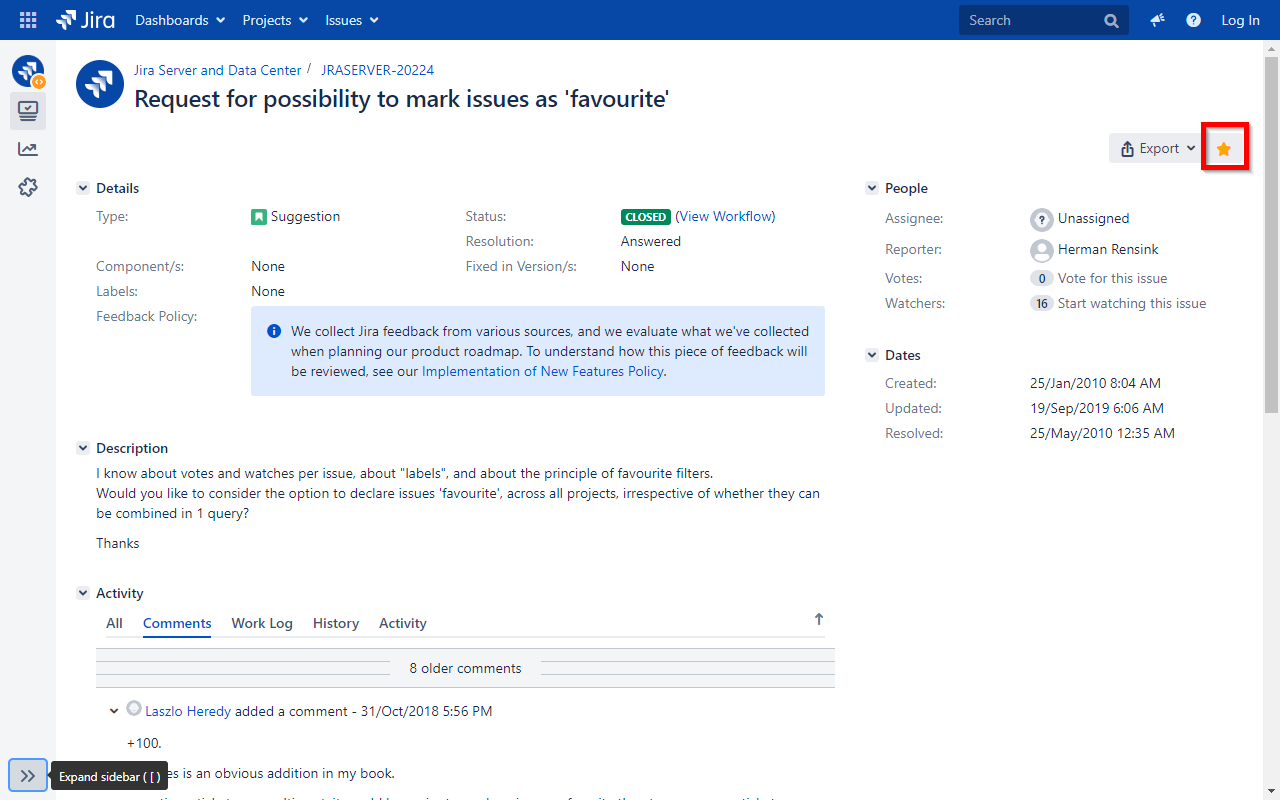The height and width of the screenshot is (800, 1280).
Task: Click the votes count badge 0
Action: (x=1042, y=279)
